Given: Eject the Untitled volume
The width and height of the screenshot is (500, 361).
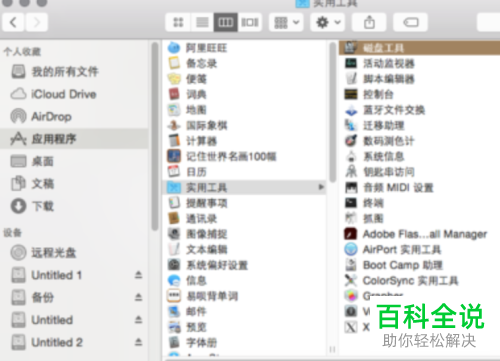Looking at the screenshot, I should pos(139,320).
